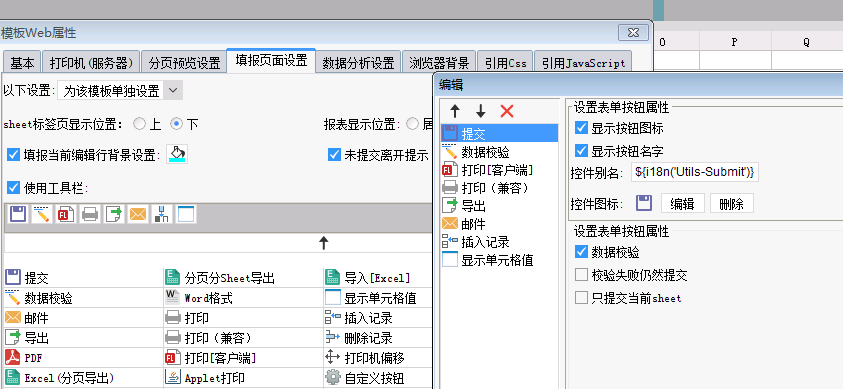Viewport: 843px width, 389px height.
Task: Select 插入记录 in the 编辑 dialog list
Action: point(499,242)
